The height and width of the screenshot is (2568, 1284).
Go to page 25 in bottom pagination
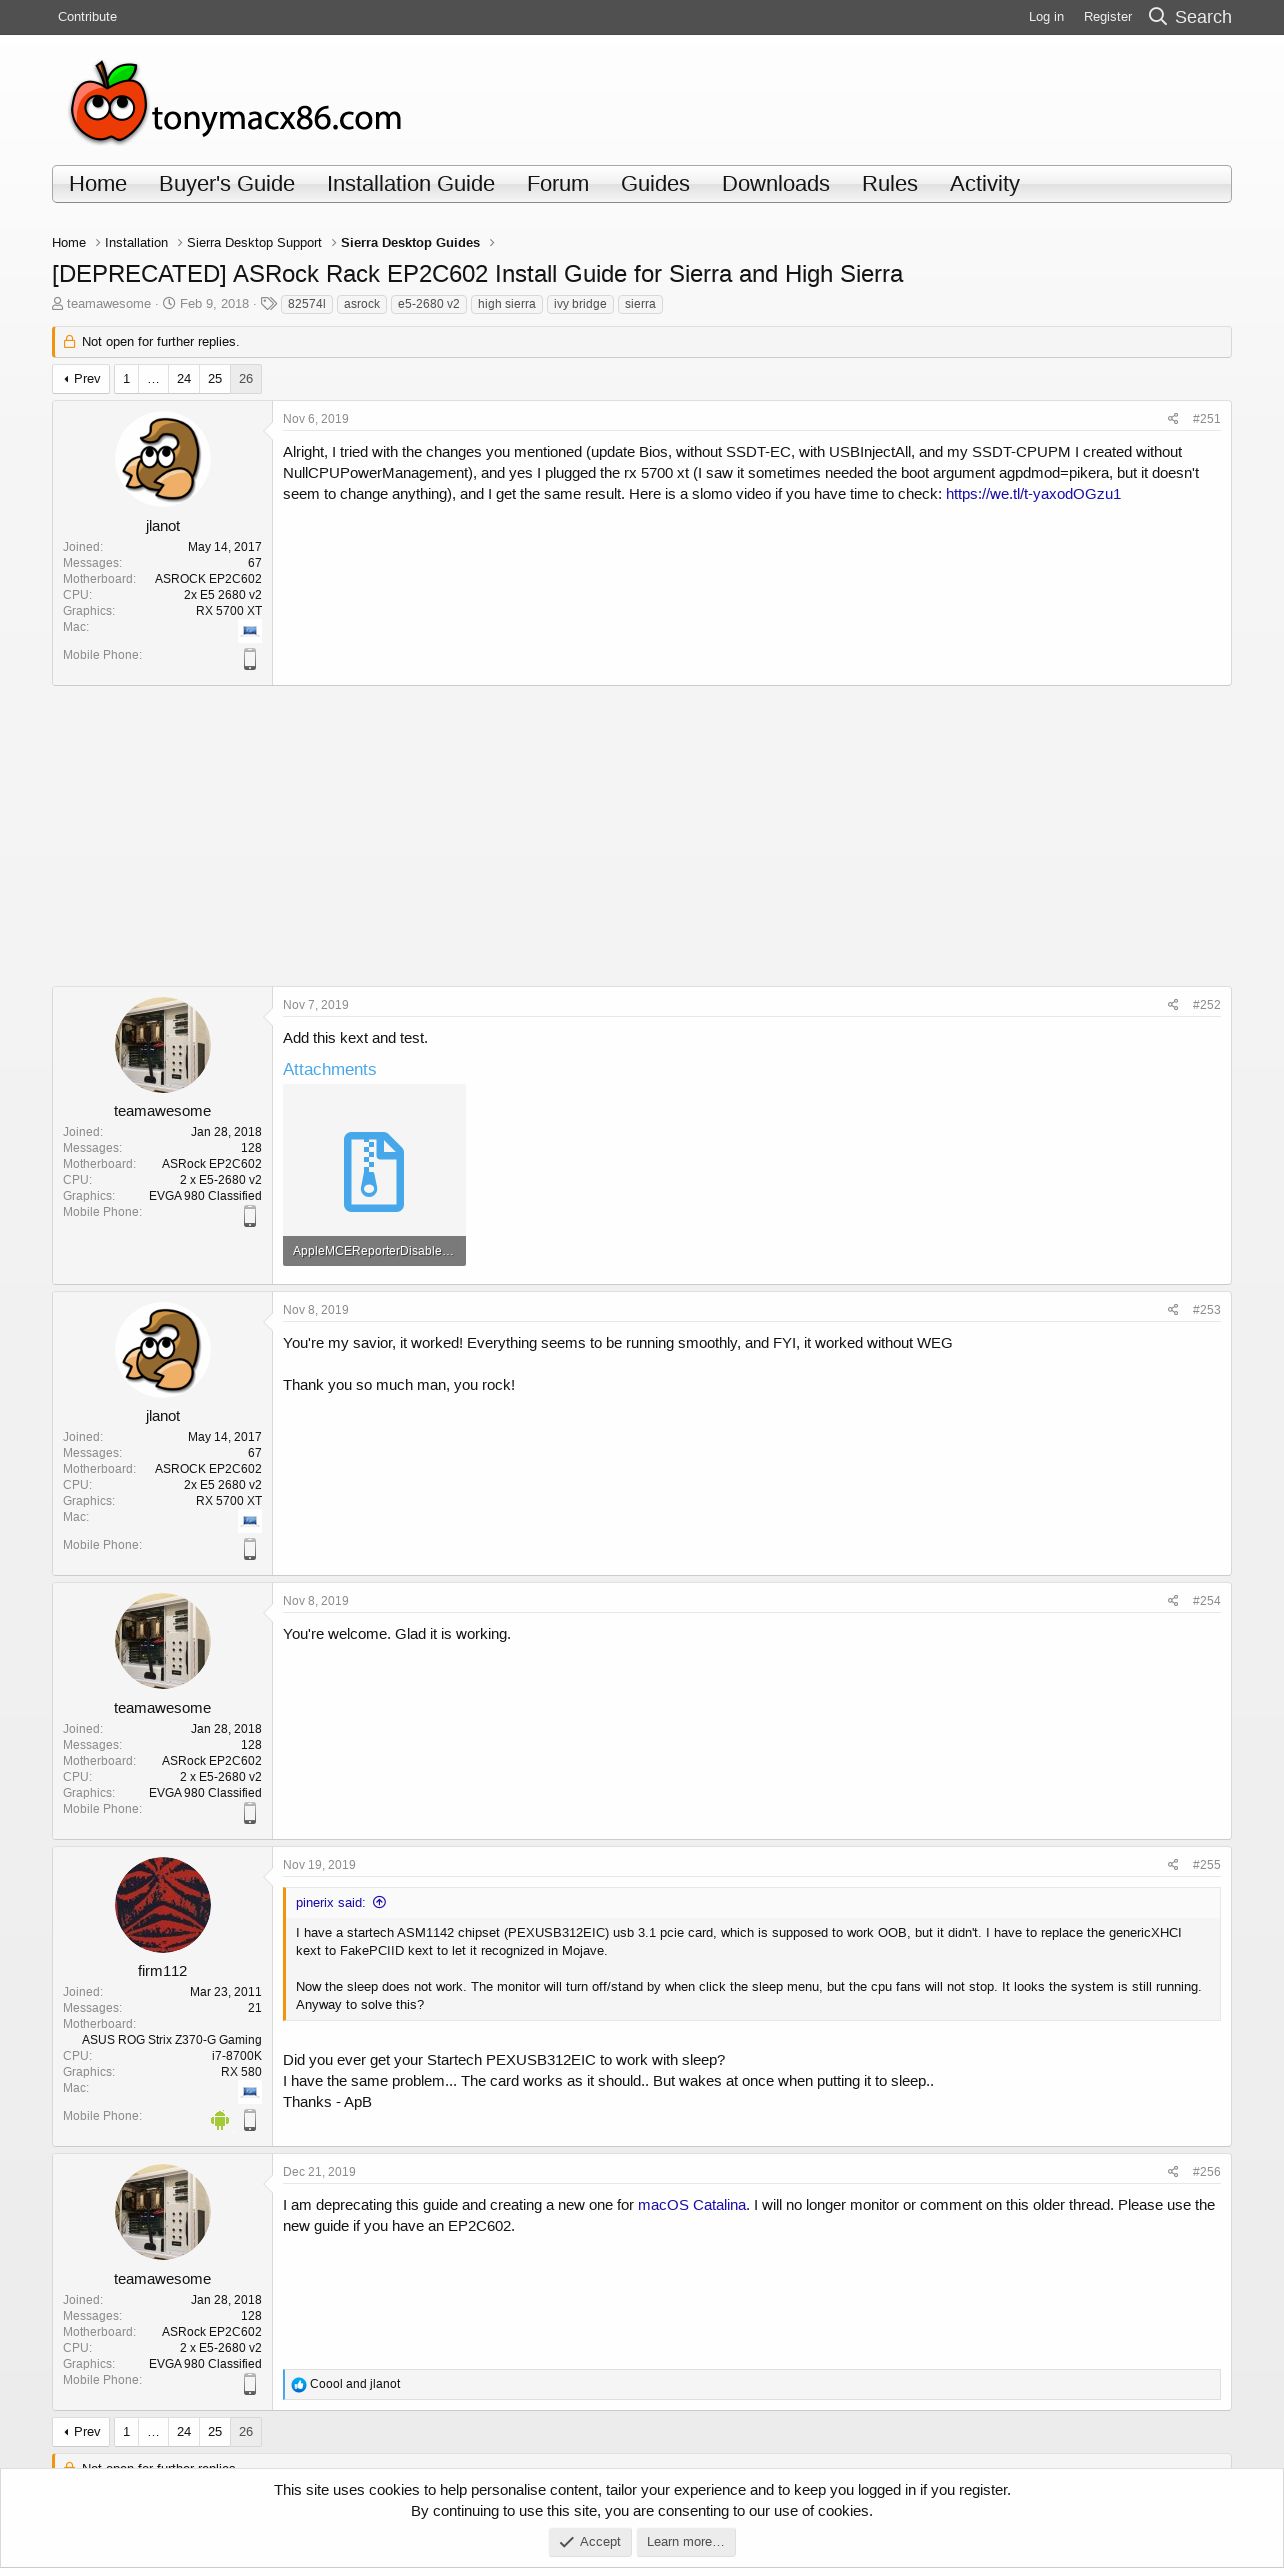(x=215, y=2432)
